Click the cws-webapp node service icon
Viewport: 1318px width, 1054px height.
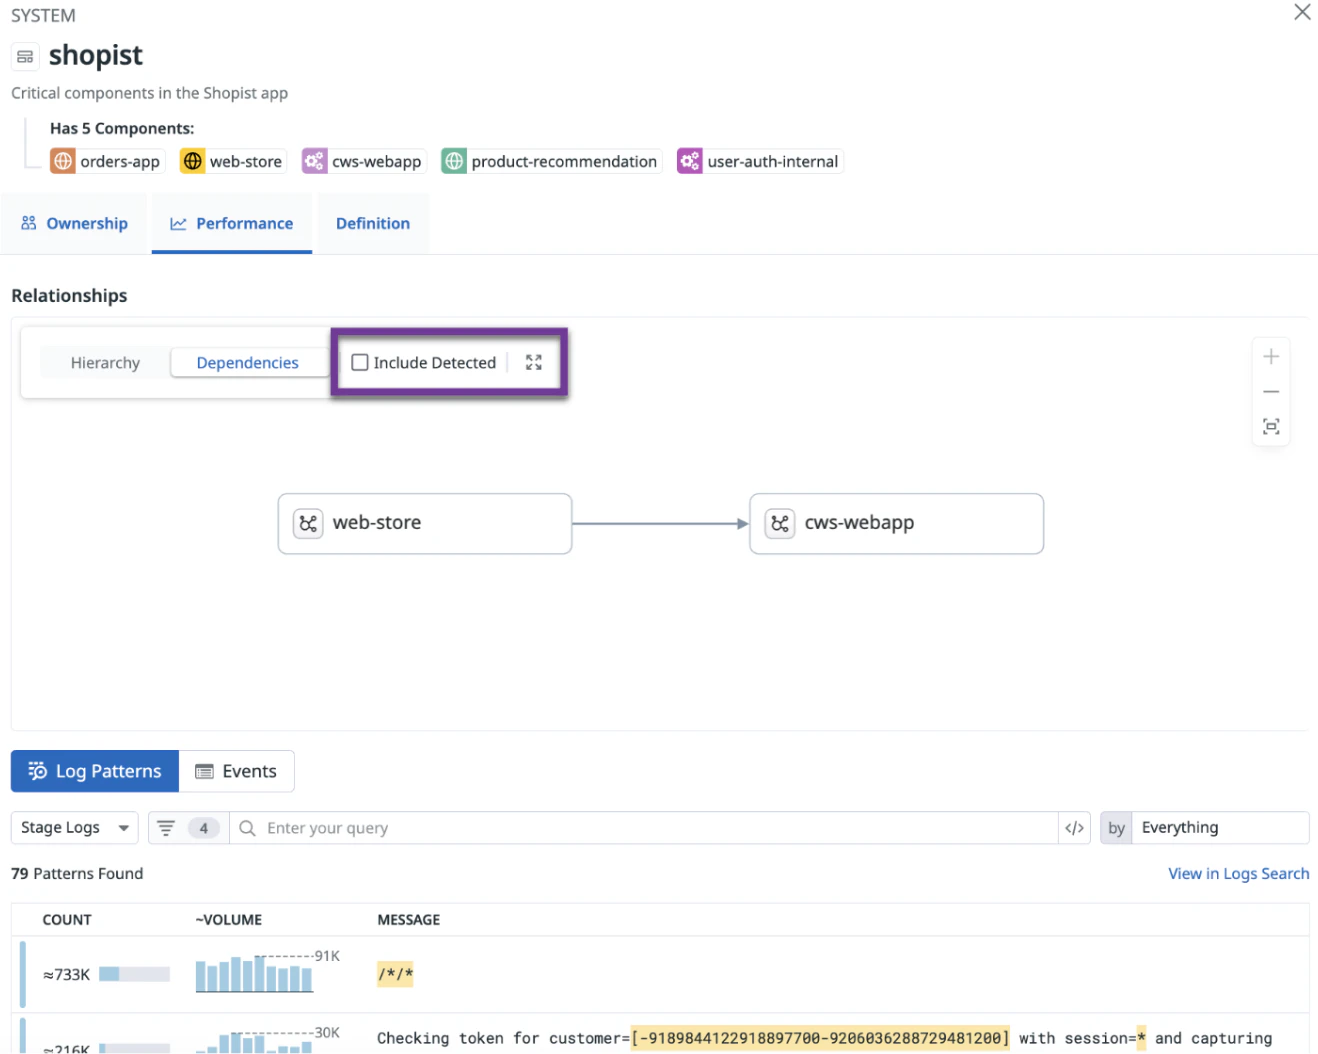click(x=780, y=523)
